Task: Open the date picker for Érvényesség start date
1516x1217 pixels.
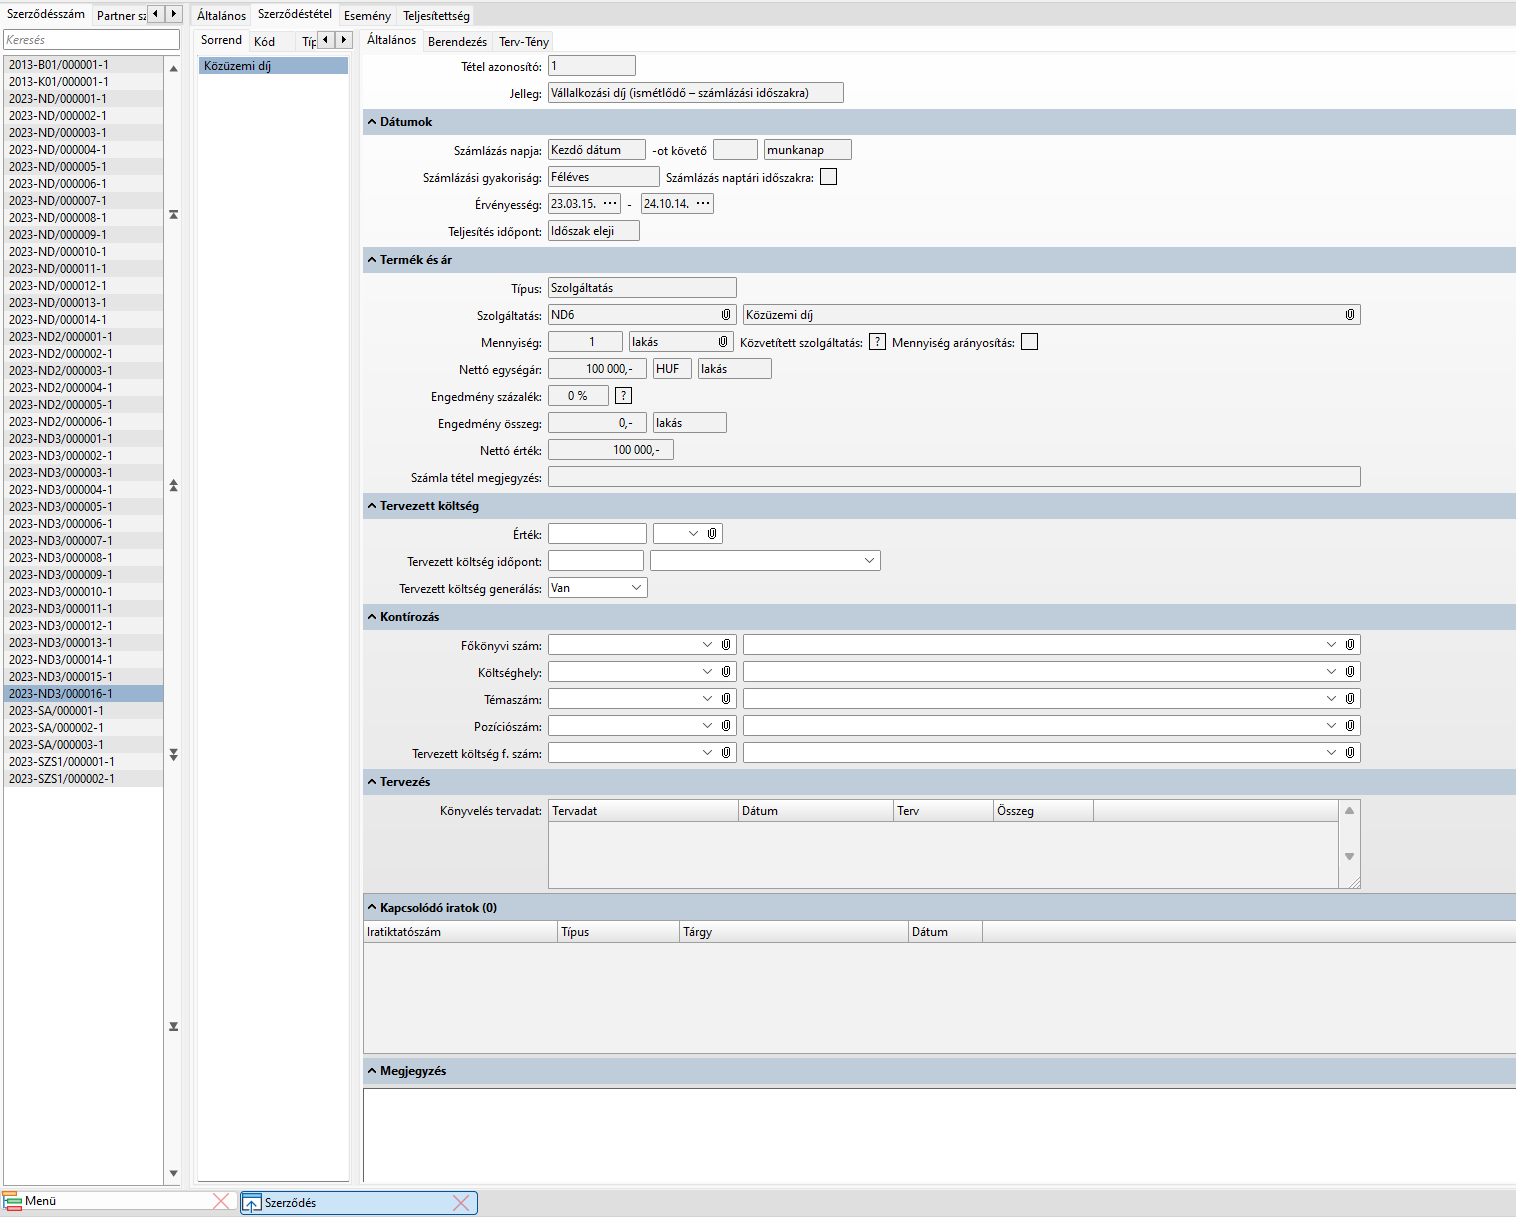Action: pyautogui.click(x=609, y=204)
